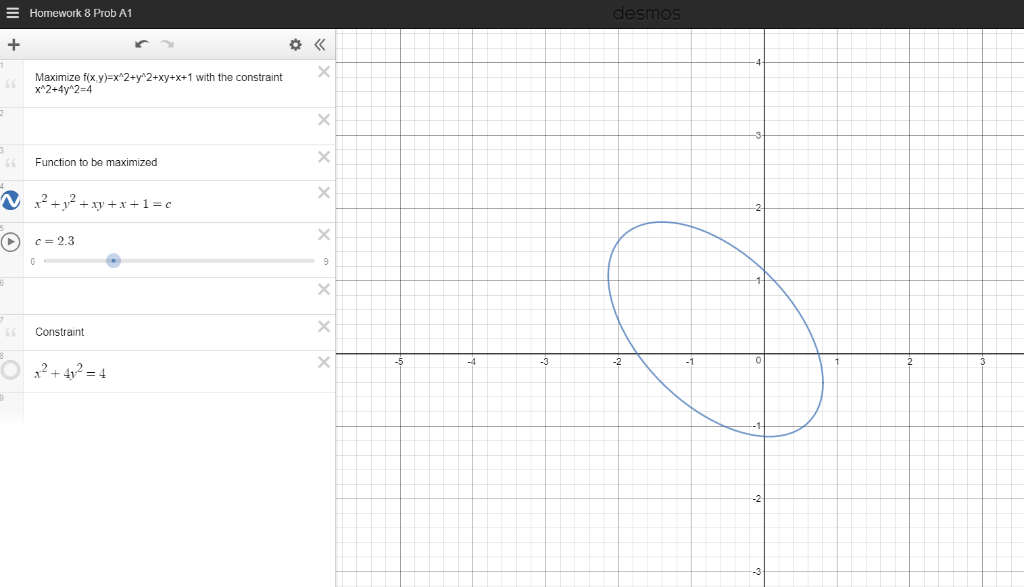Open the graph settings gear

pos(296,44)
